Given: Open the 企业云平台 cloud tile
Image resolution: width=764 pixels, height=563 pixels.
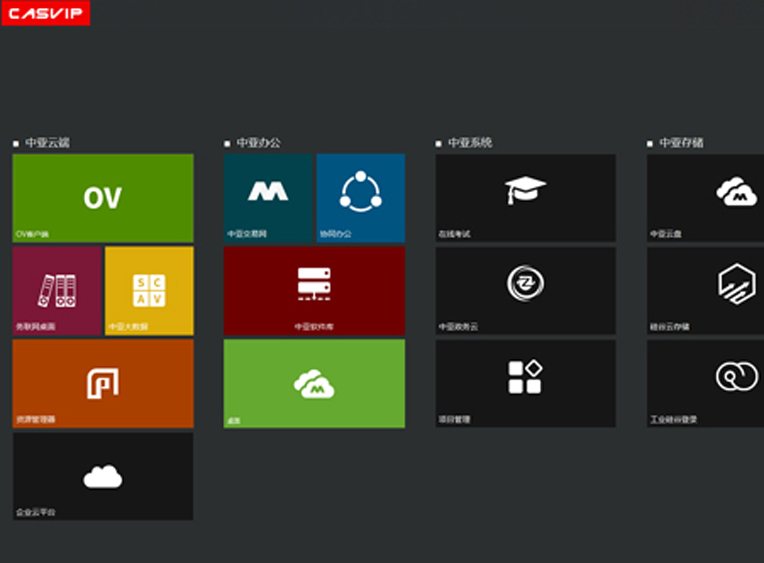Looking at the screenshot, I should 103,476.
